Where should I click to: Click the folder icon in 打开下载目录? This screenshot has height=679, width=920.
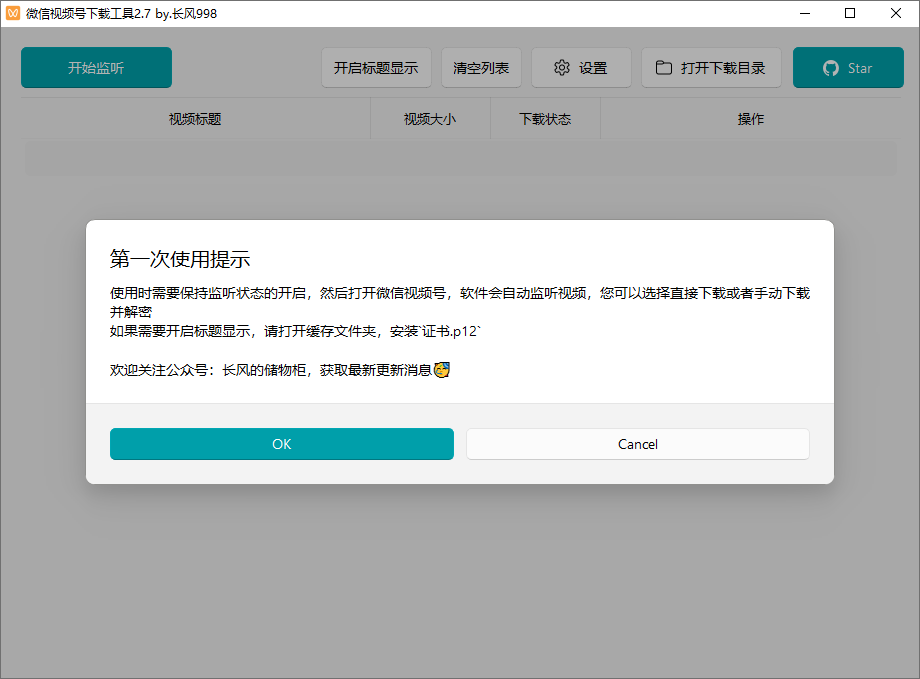(x=664, y=67)
